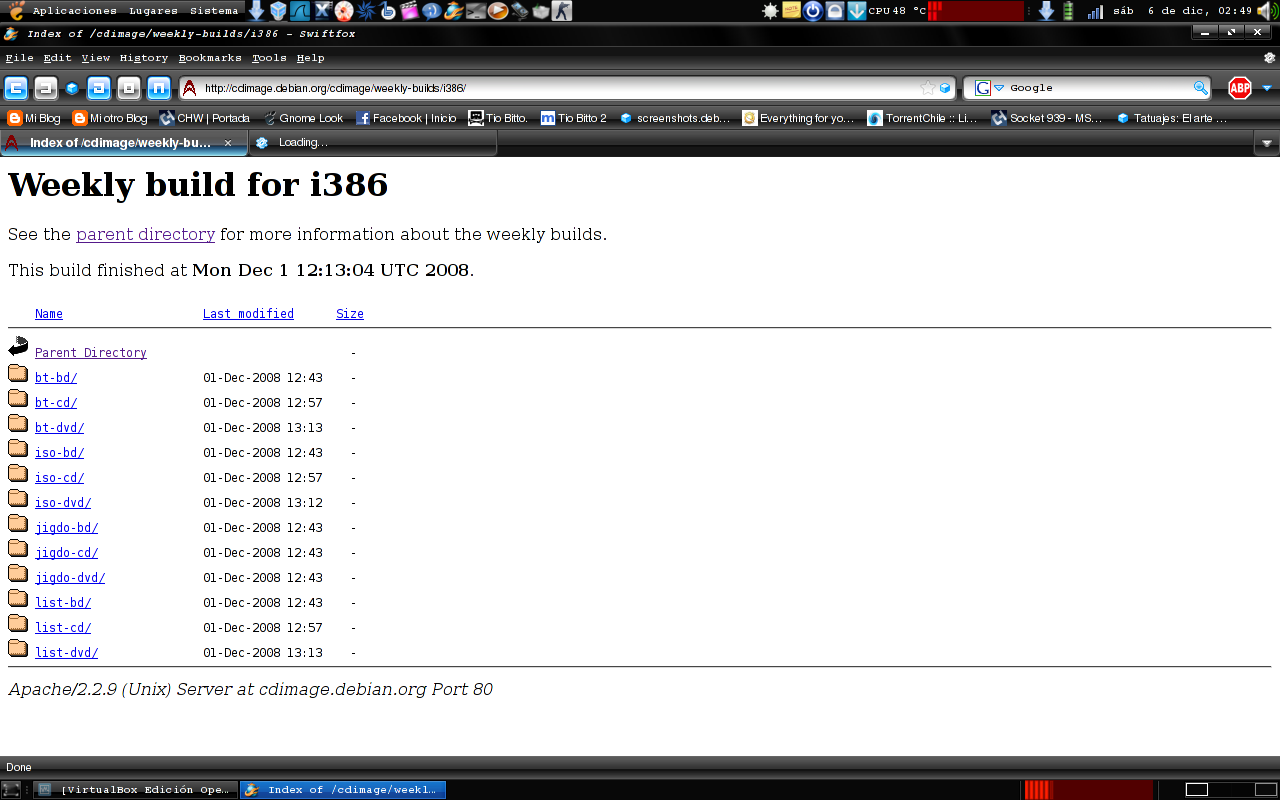Image resolution: width=1280 pixels, height=800 pixels.
Task: Open the bt-bd/ folder link
Action: 56,378
